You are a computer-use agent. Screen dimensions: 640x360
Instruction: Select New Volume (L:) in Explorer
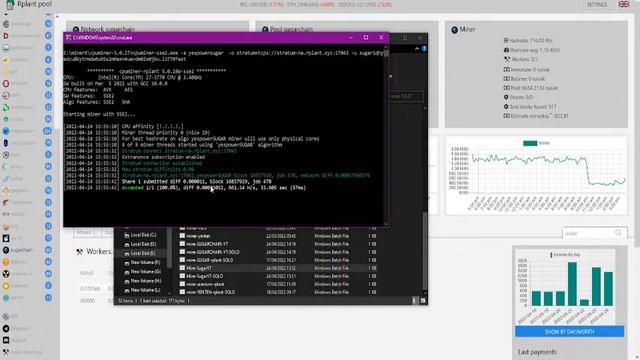[x=142, y=290]
